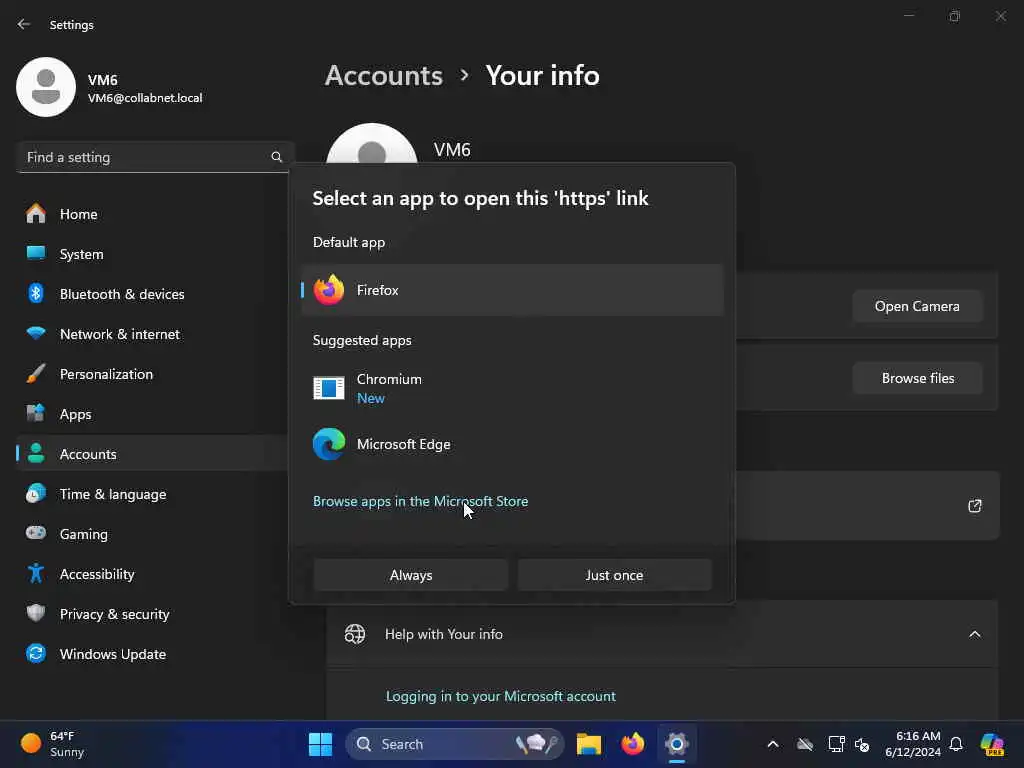Click the Open Camera button
Image resolution: width=1024 pixels, height=768 pixels.
point(917,306)
